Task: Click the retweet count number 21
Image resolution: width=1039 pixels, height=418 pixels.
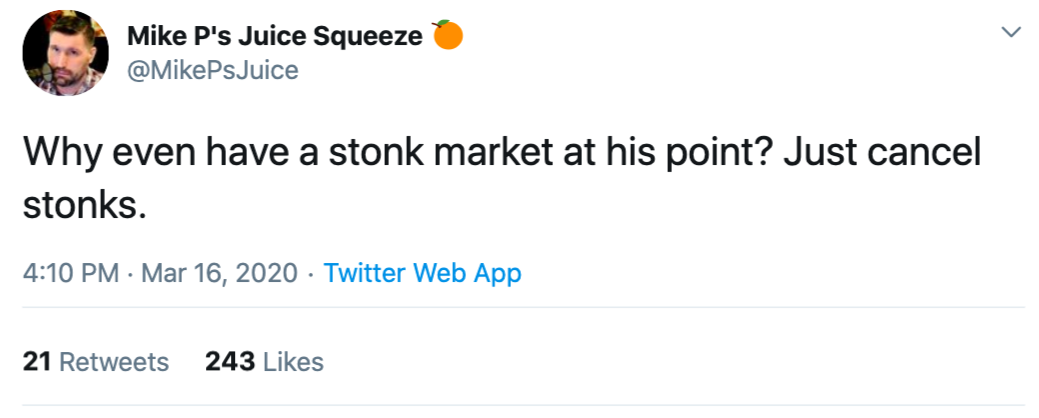Action: [x=37, y=361]
